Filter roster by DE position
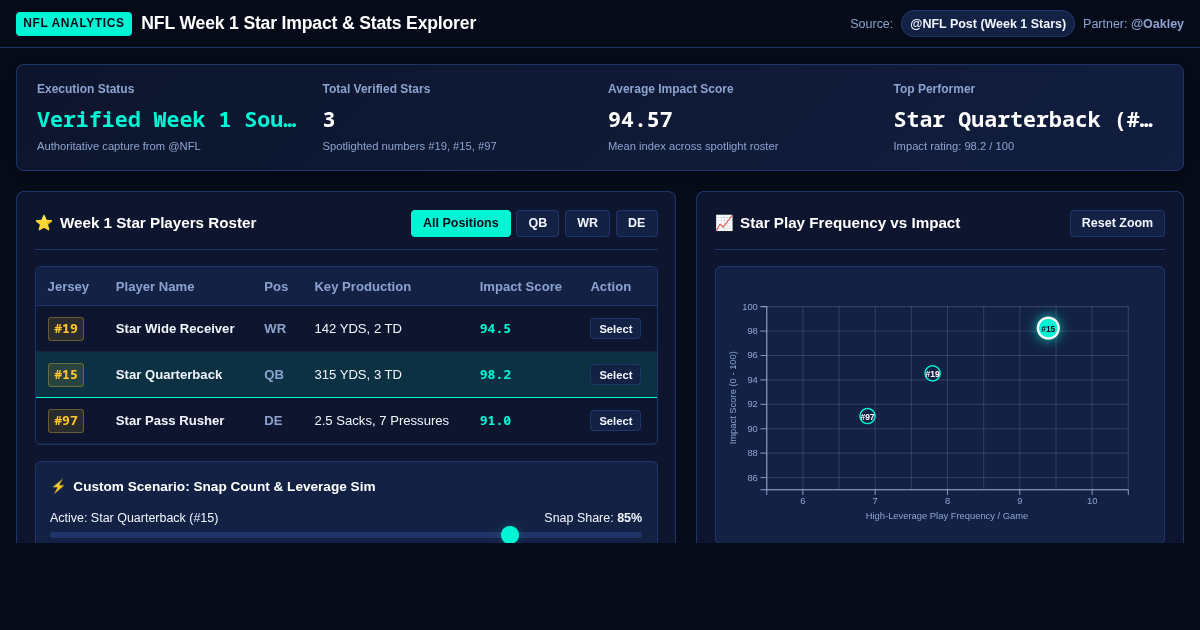Image resolution: width=1200 pixels, height=630 pixels. point(637,223)
